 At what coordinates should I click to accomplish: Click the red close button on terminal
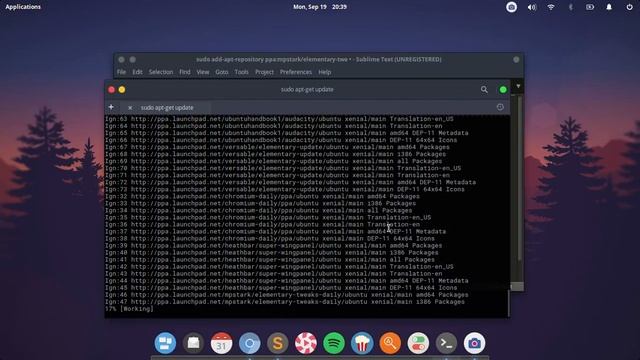coord(111,89)
